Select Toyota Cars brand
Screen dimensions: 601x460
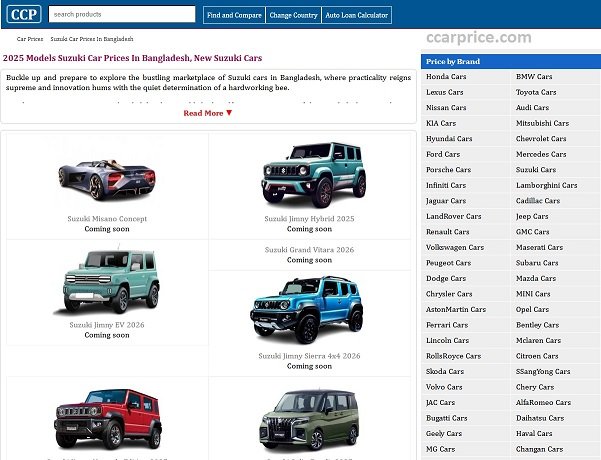point(536,92)
